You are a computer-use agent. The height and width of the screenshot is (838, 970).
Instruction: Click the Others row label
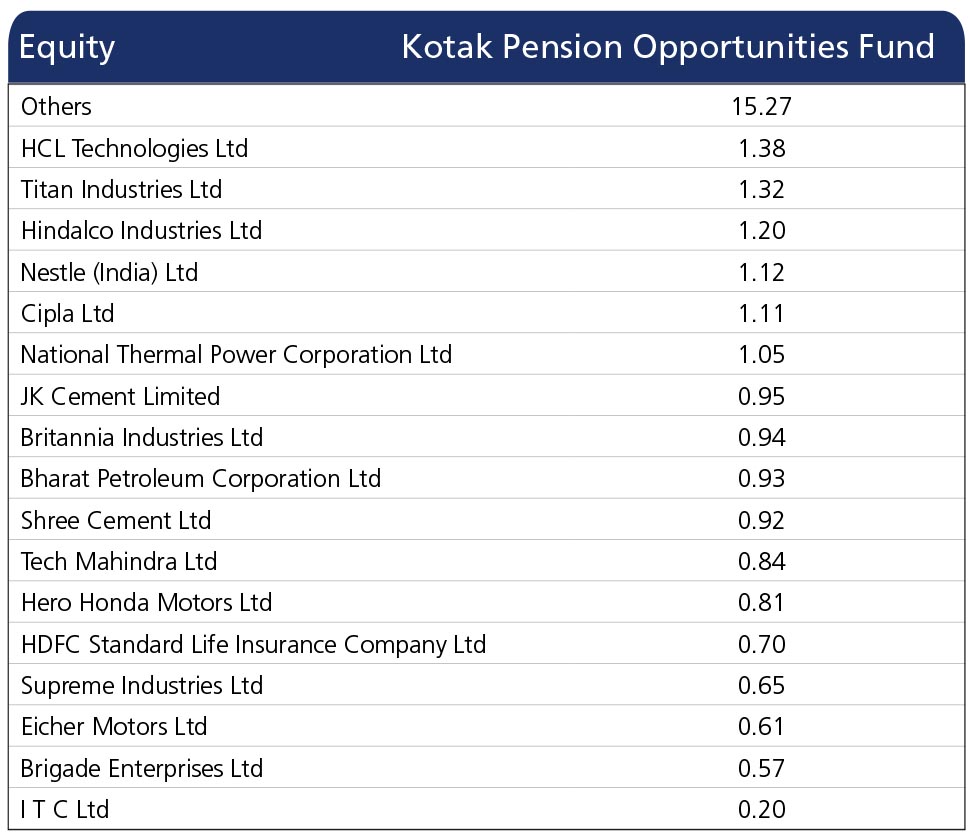56,106
